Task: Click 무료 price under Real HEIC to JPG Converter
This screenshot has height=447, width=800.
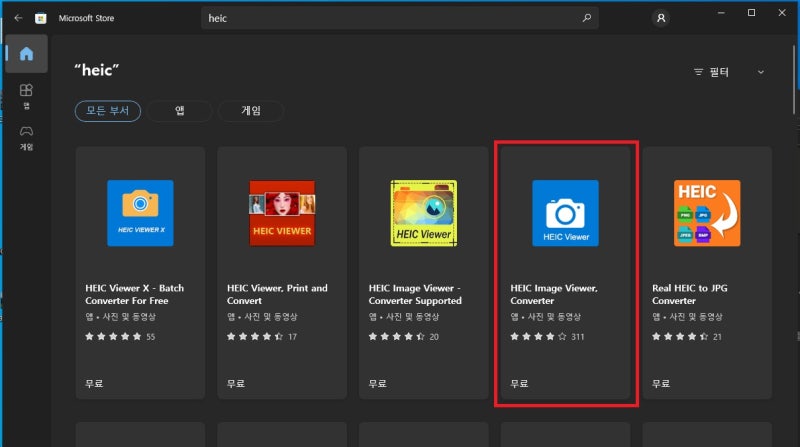Action: [x=661, y=383]
